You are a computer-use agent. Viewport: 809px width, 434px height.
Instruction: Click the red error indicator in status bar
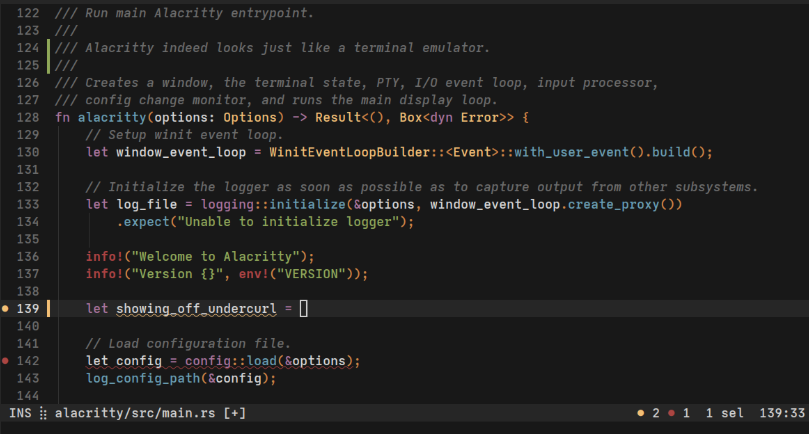671,413
